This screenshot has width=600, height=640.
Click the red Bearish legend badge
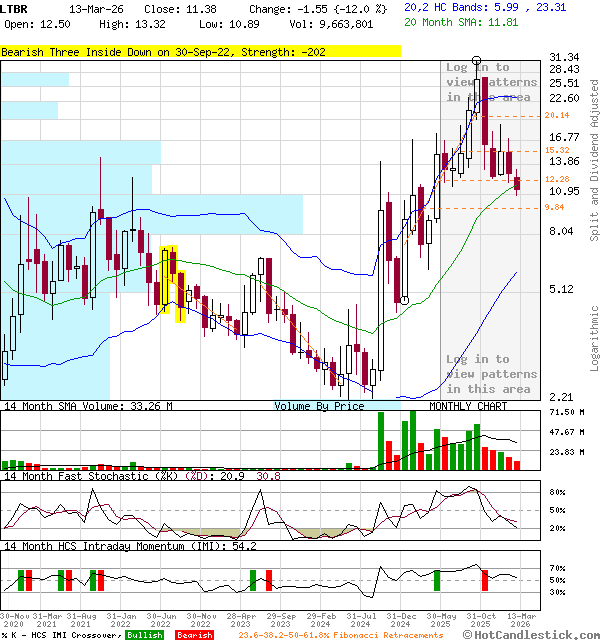(x=194, y=635)
